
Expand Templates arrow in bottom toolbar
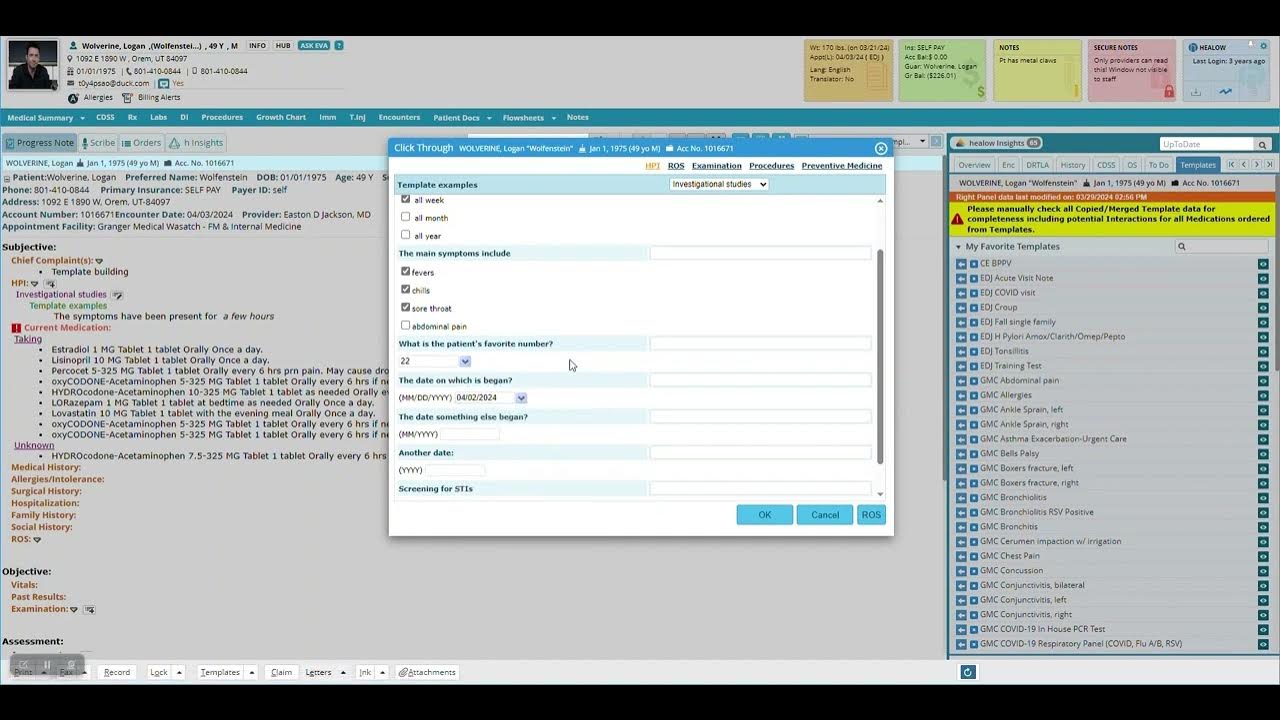[x=252, y=673]
